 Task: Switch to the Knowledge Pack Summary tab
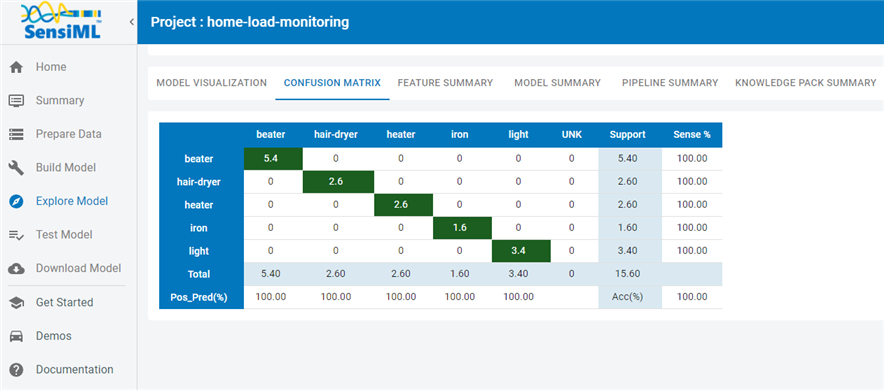click(x=806, y=83)
